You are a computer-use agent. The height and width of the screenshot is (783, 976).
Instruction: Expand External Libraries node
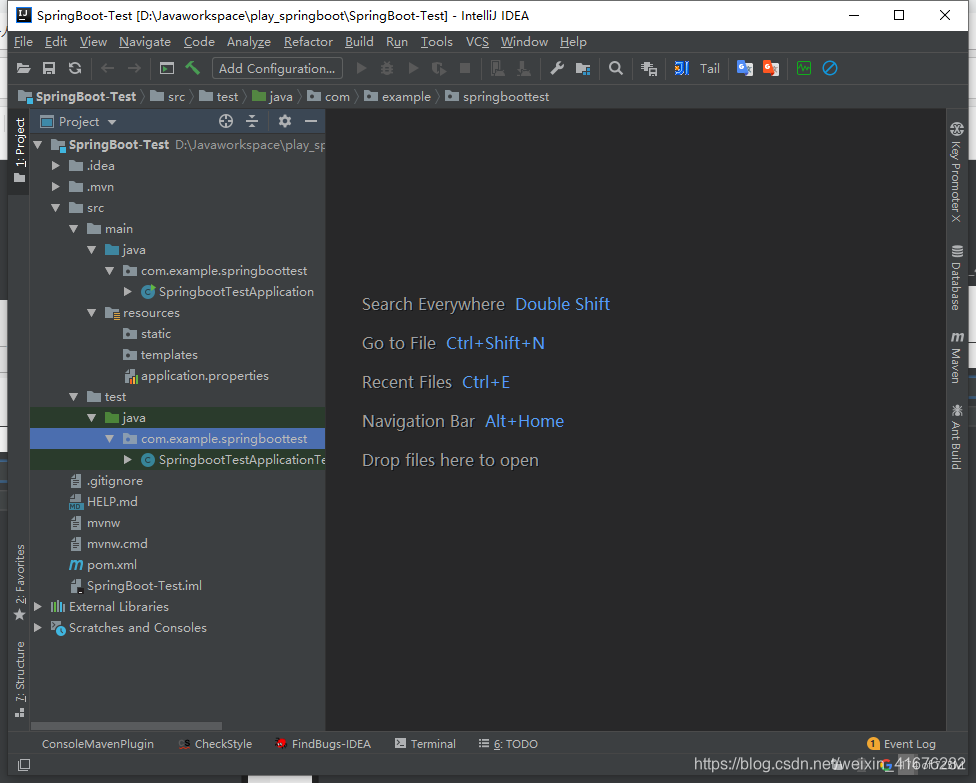[x=38, y=606]
